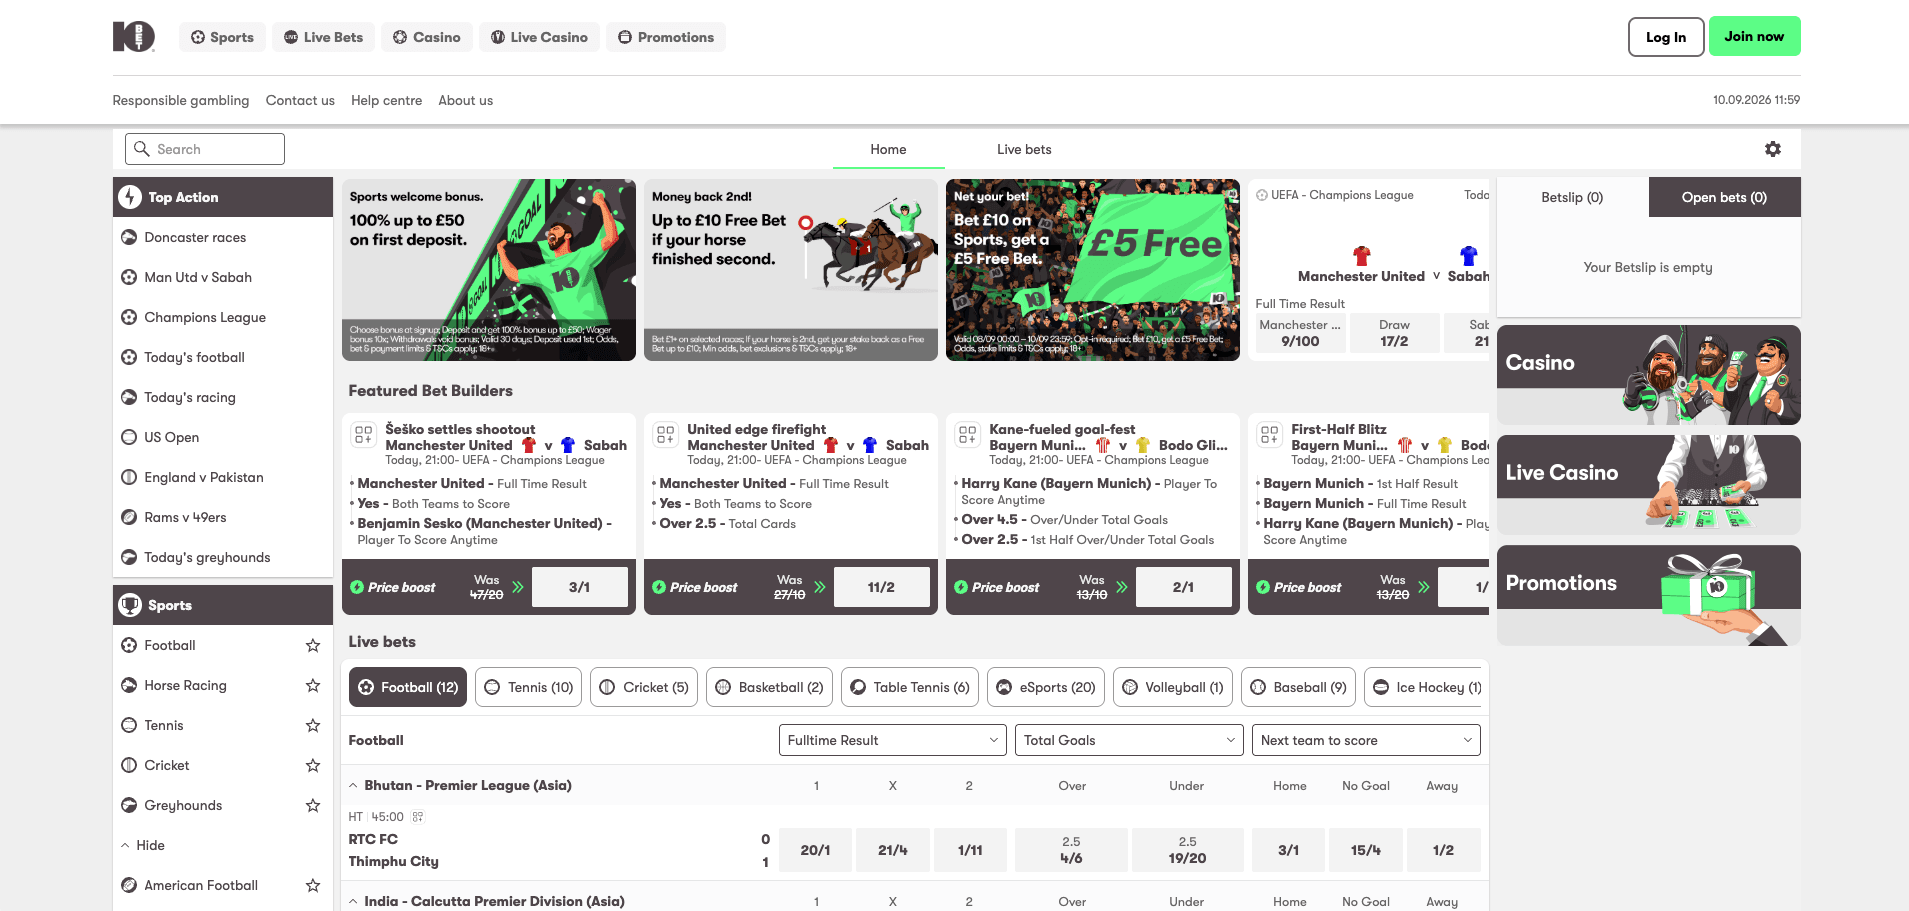The width and height of the screenshot is (1909, 911).
Task: Select RTC FC win odds 20/1
Action: click(816, 850)
